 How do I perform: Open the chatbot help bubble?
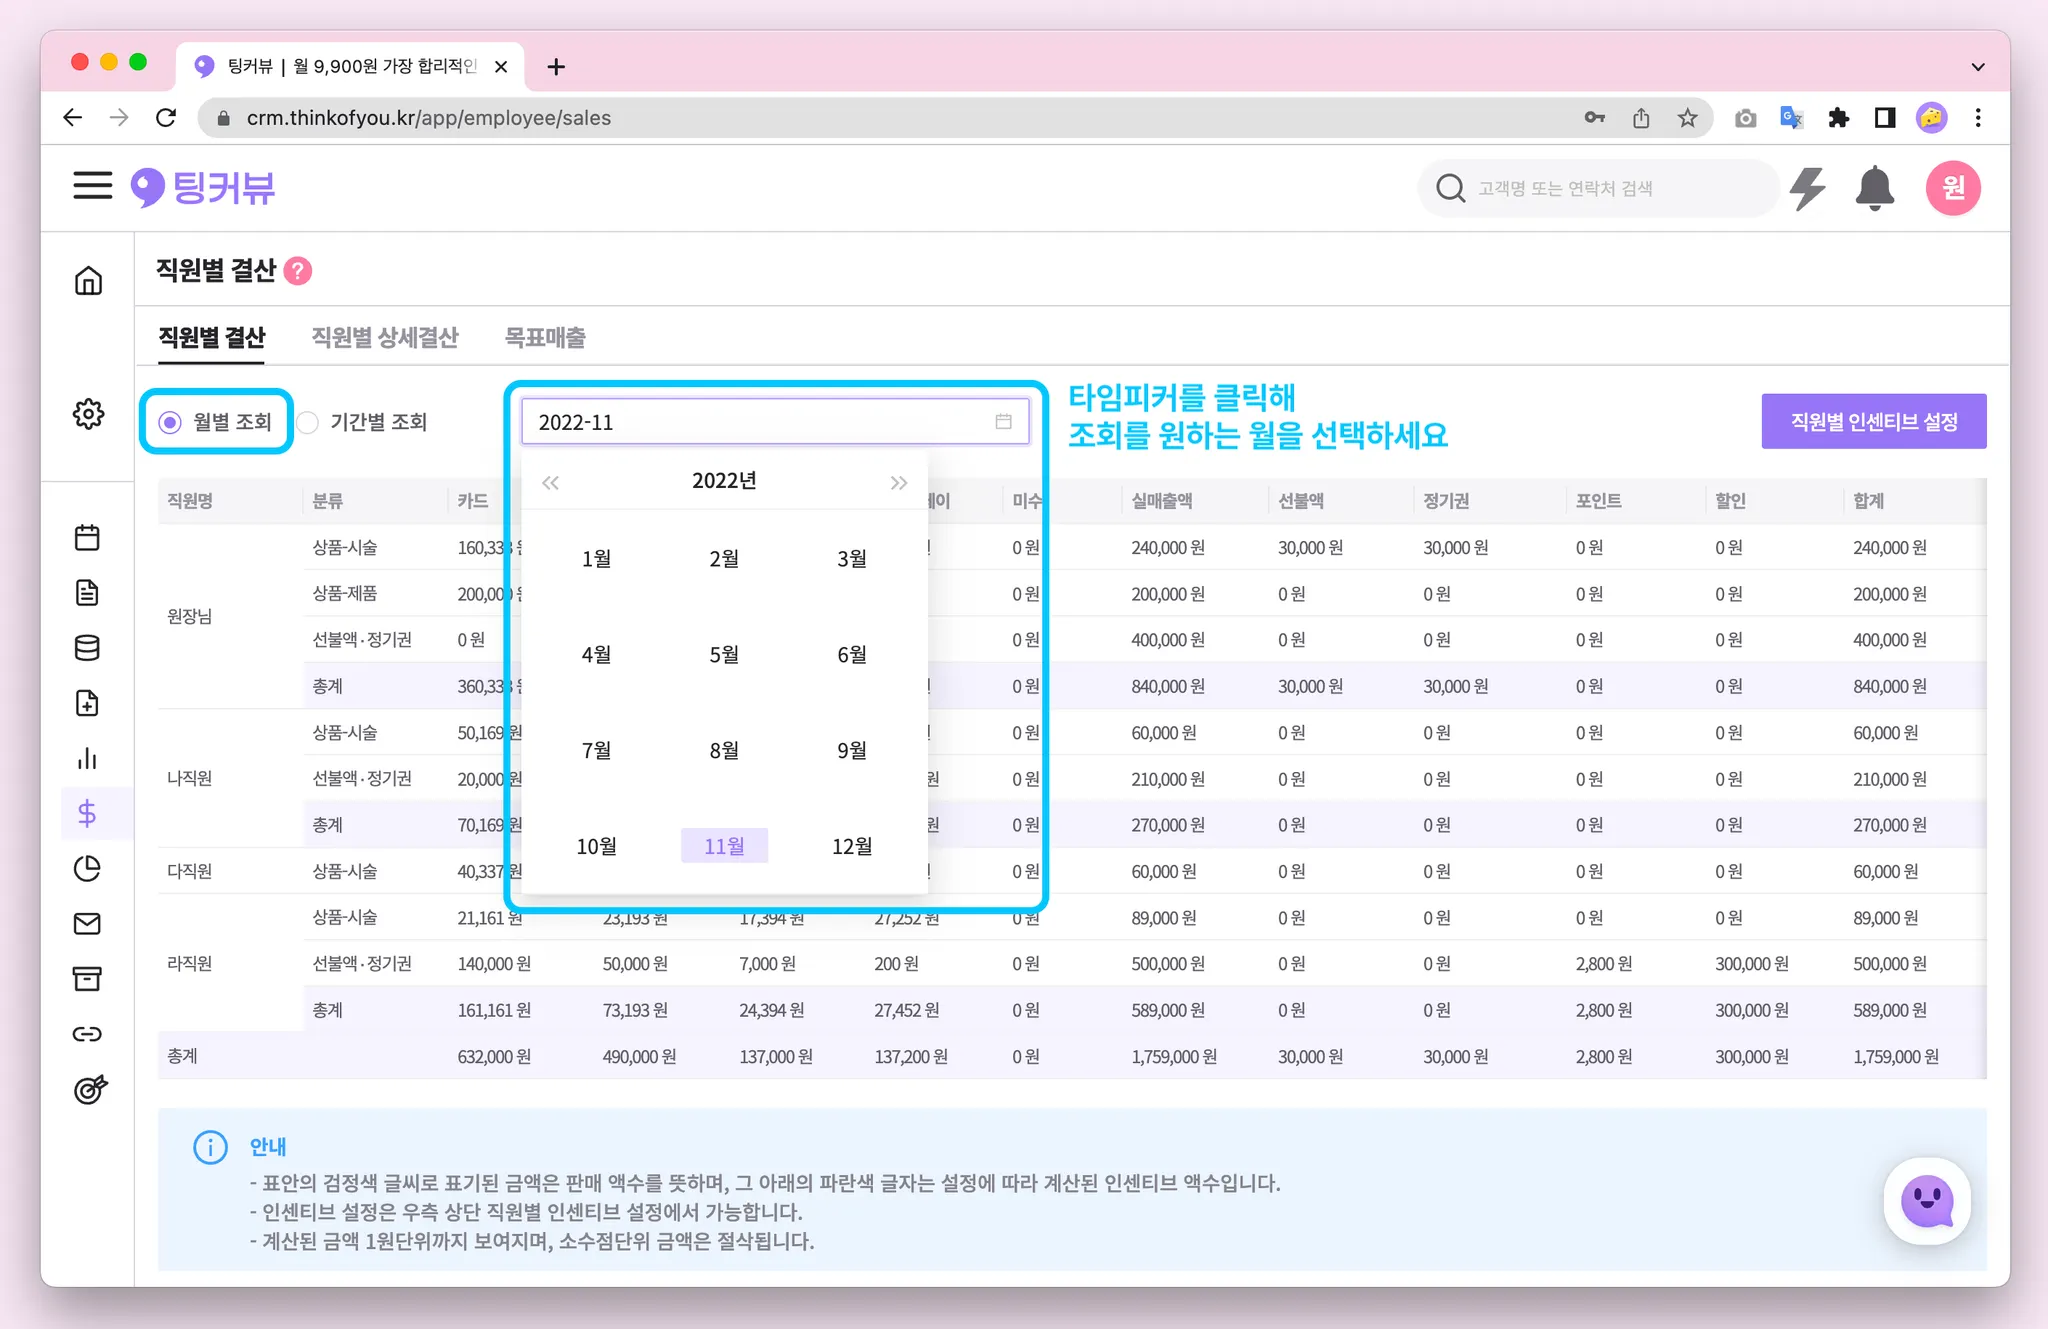(1926, 1200)
